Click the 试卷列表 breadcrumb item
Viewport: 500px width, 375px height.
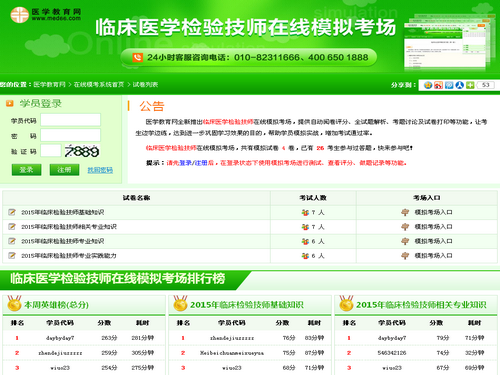click(x=145, y=85)
